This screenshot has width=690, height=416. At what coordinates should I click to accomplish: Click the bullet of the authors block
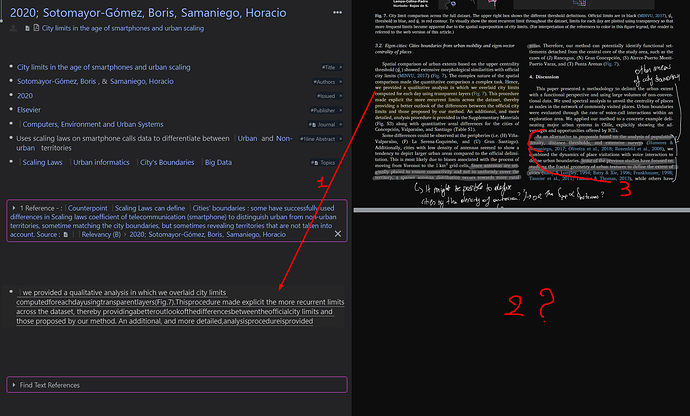click(x=11, y=81)
